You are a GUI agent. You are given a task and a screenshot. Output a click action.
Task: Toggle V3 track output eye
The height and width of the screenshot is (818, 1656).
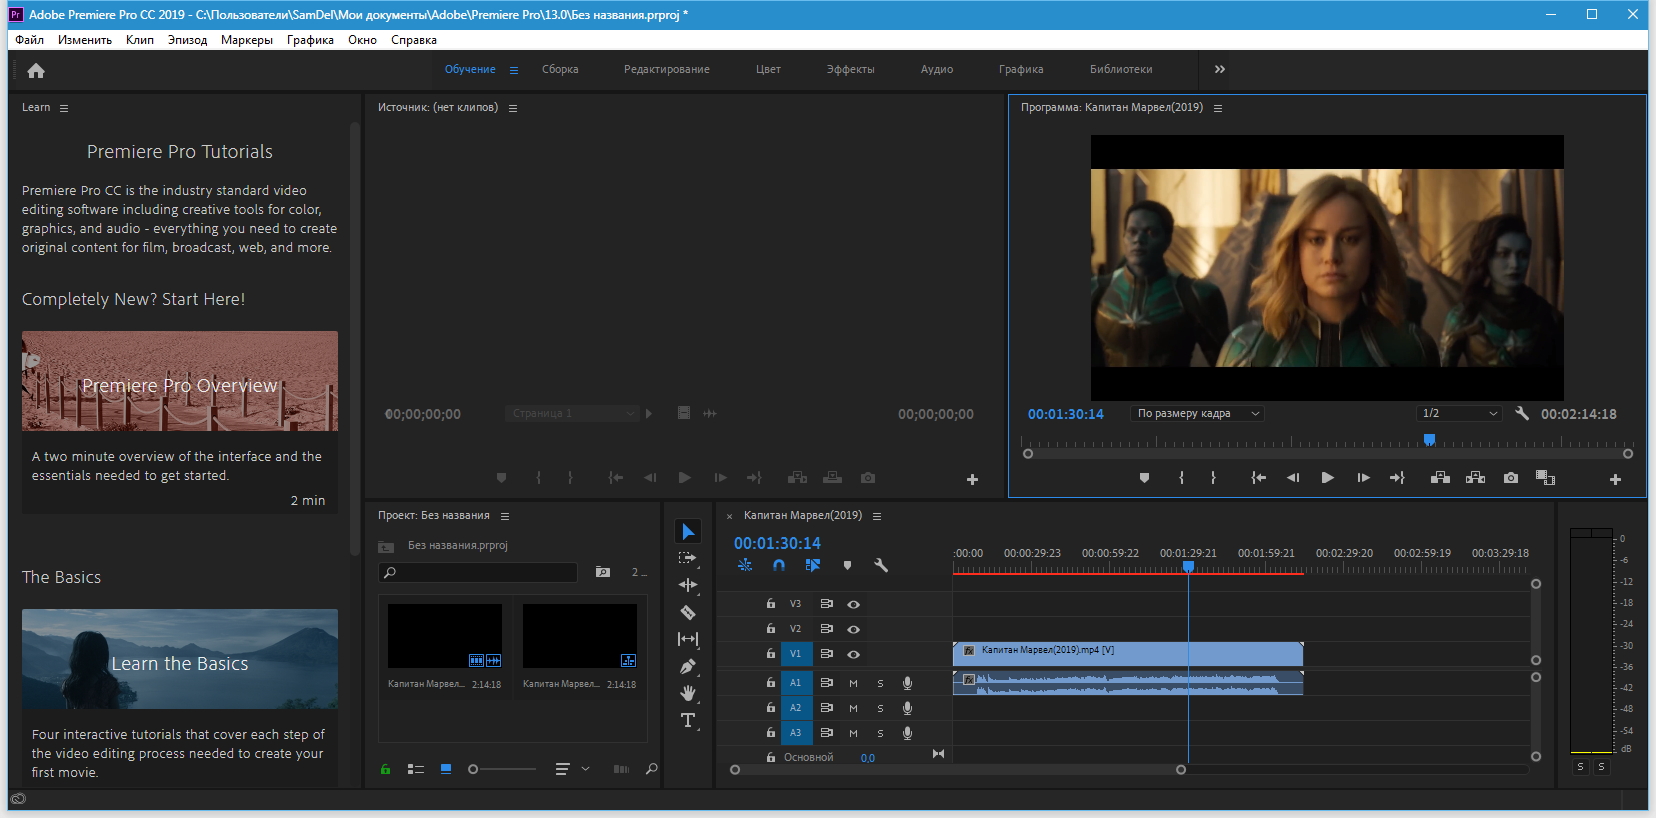853,604
